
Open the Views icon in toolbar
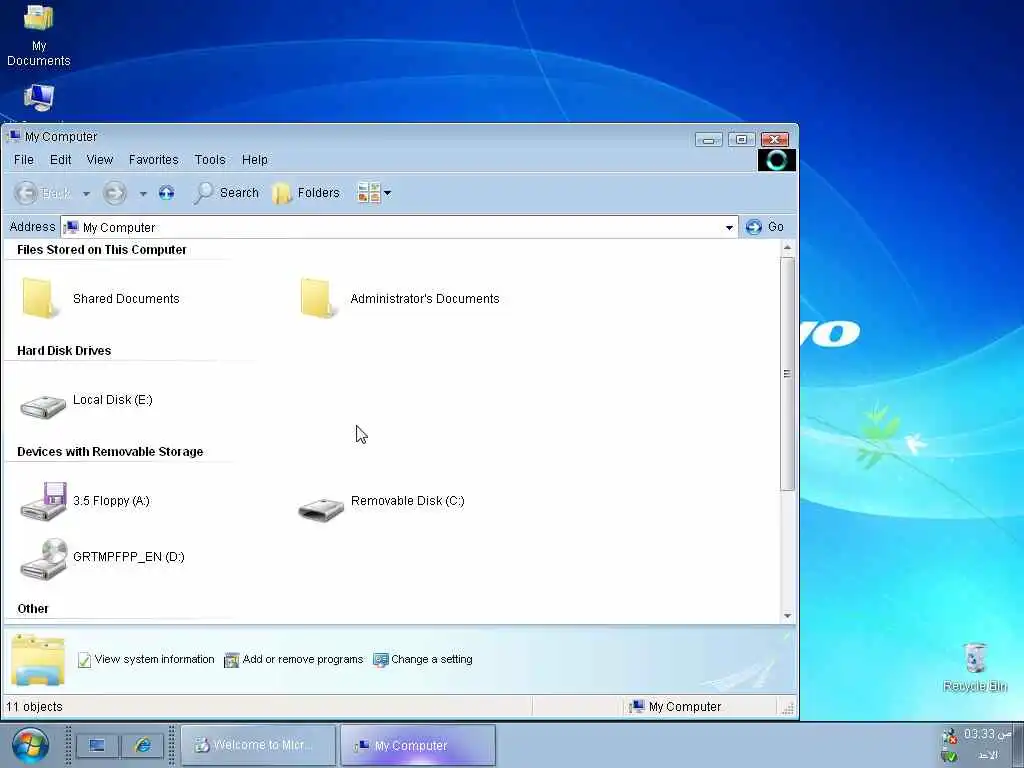point(368,193)
